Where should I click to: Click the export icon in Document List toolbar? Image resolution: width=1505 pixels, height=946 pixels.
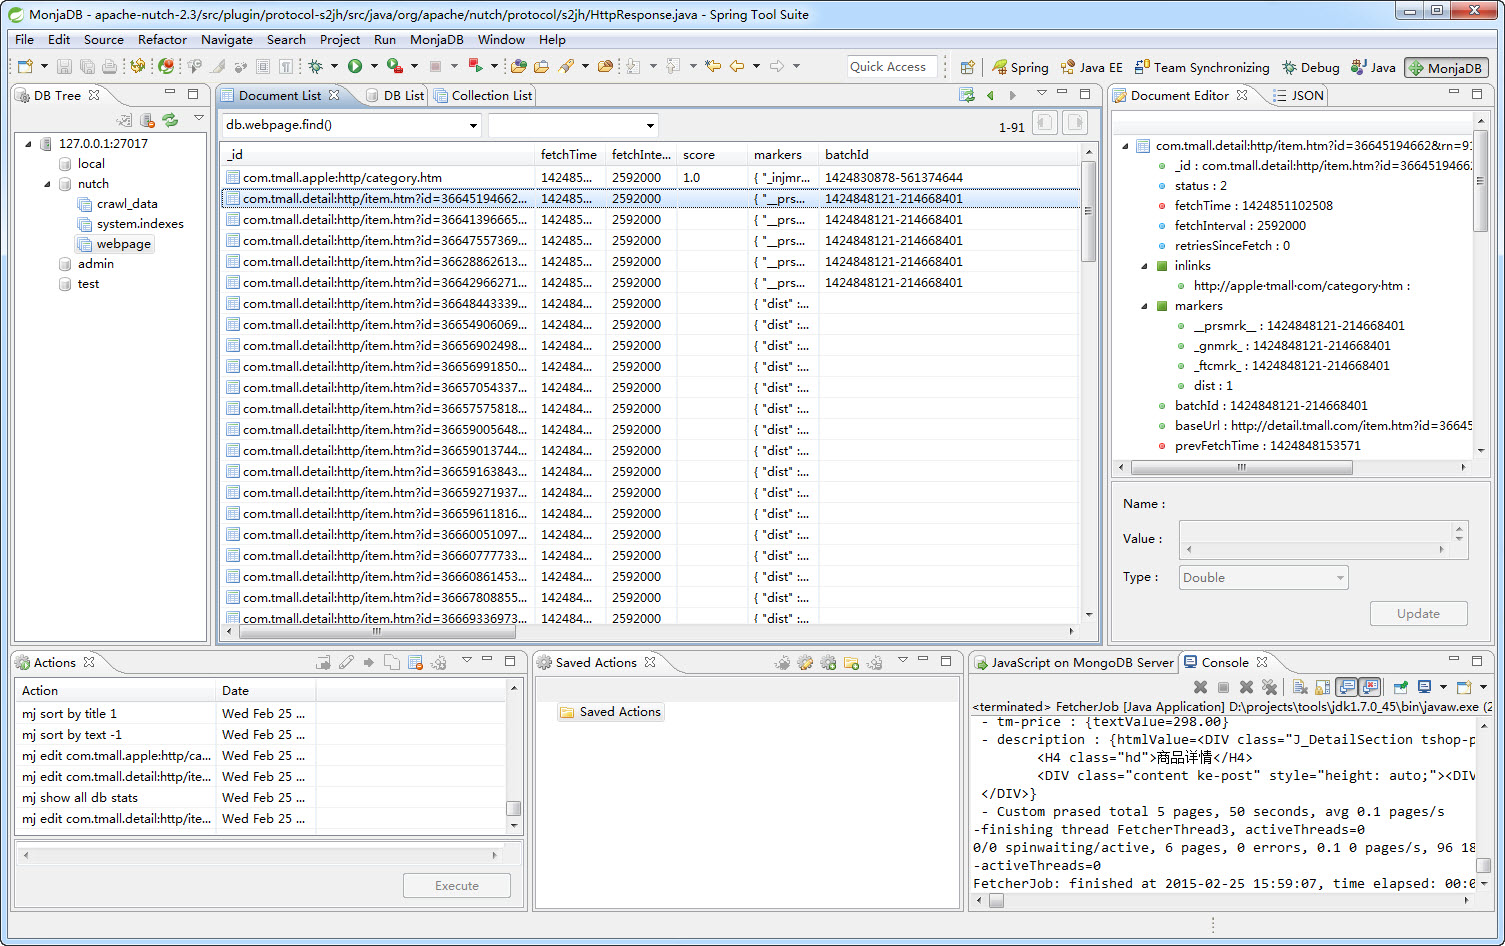pos(967,95)
